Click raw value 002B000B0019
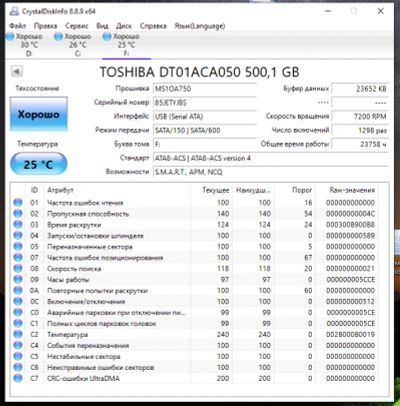400x406 pixels. pos(350,335)
